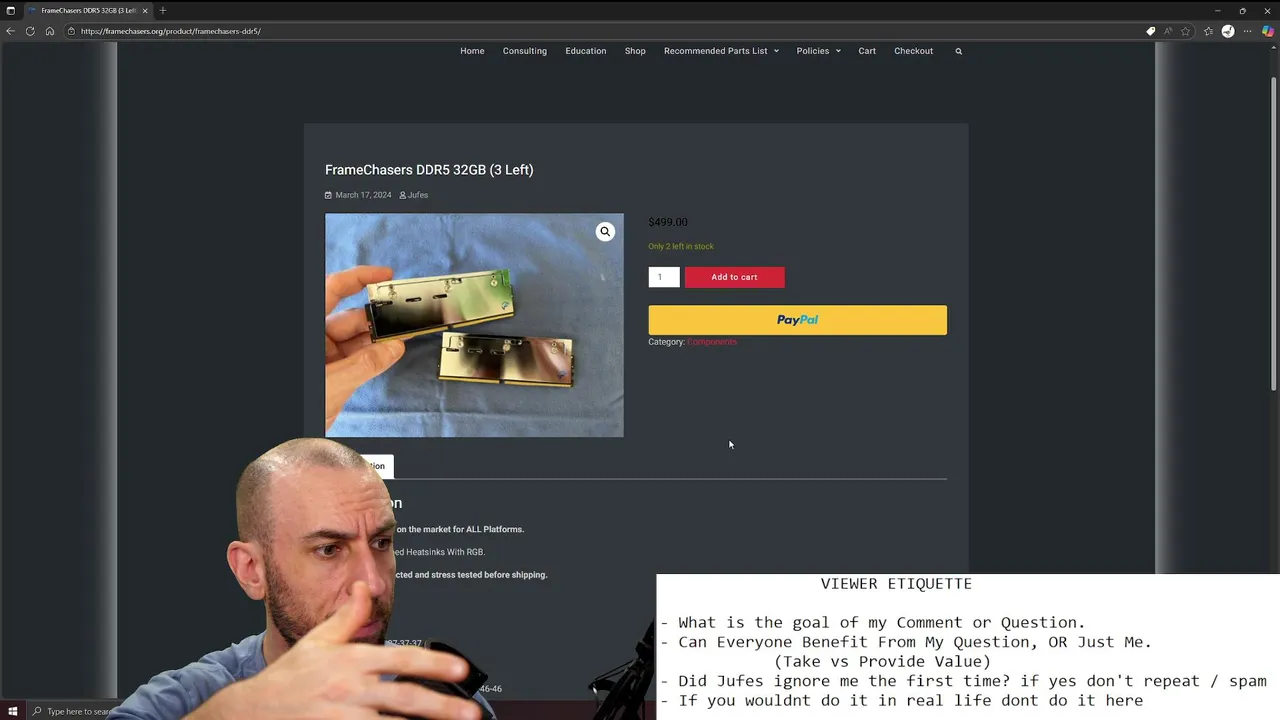Click the product quantity field

664,277
